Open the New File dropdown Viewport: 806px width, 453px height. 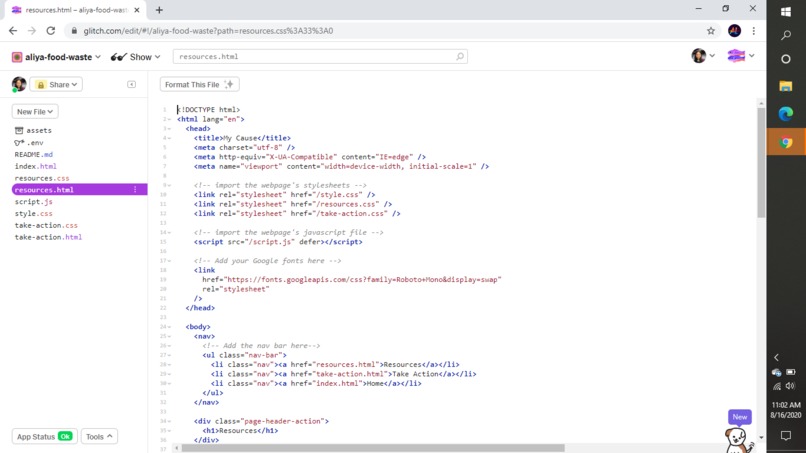pyautogui.click(x=35, y=112)
